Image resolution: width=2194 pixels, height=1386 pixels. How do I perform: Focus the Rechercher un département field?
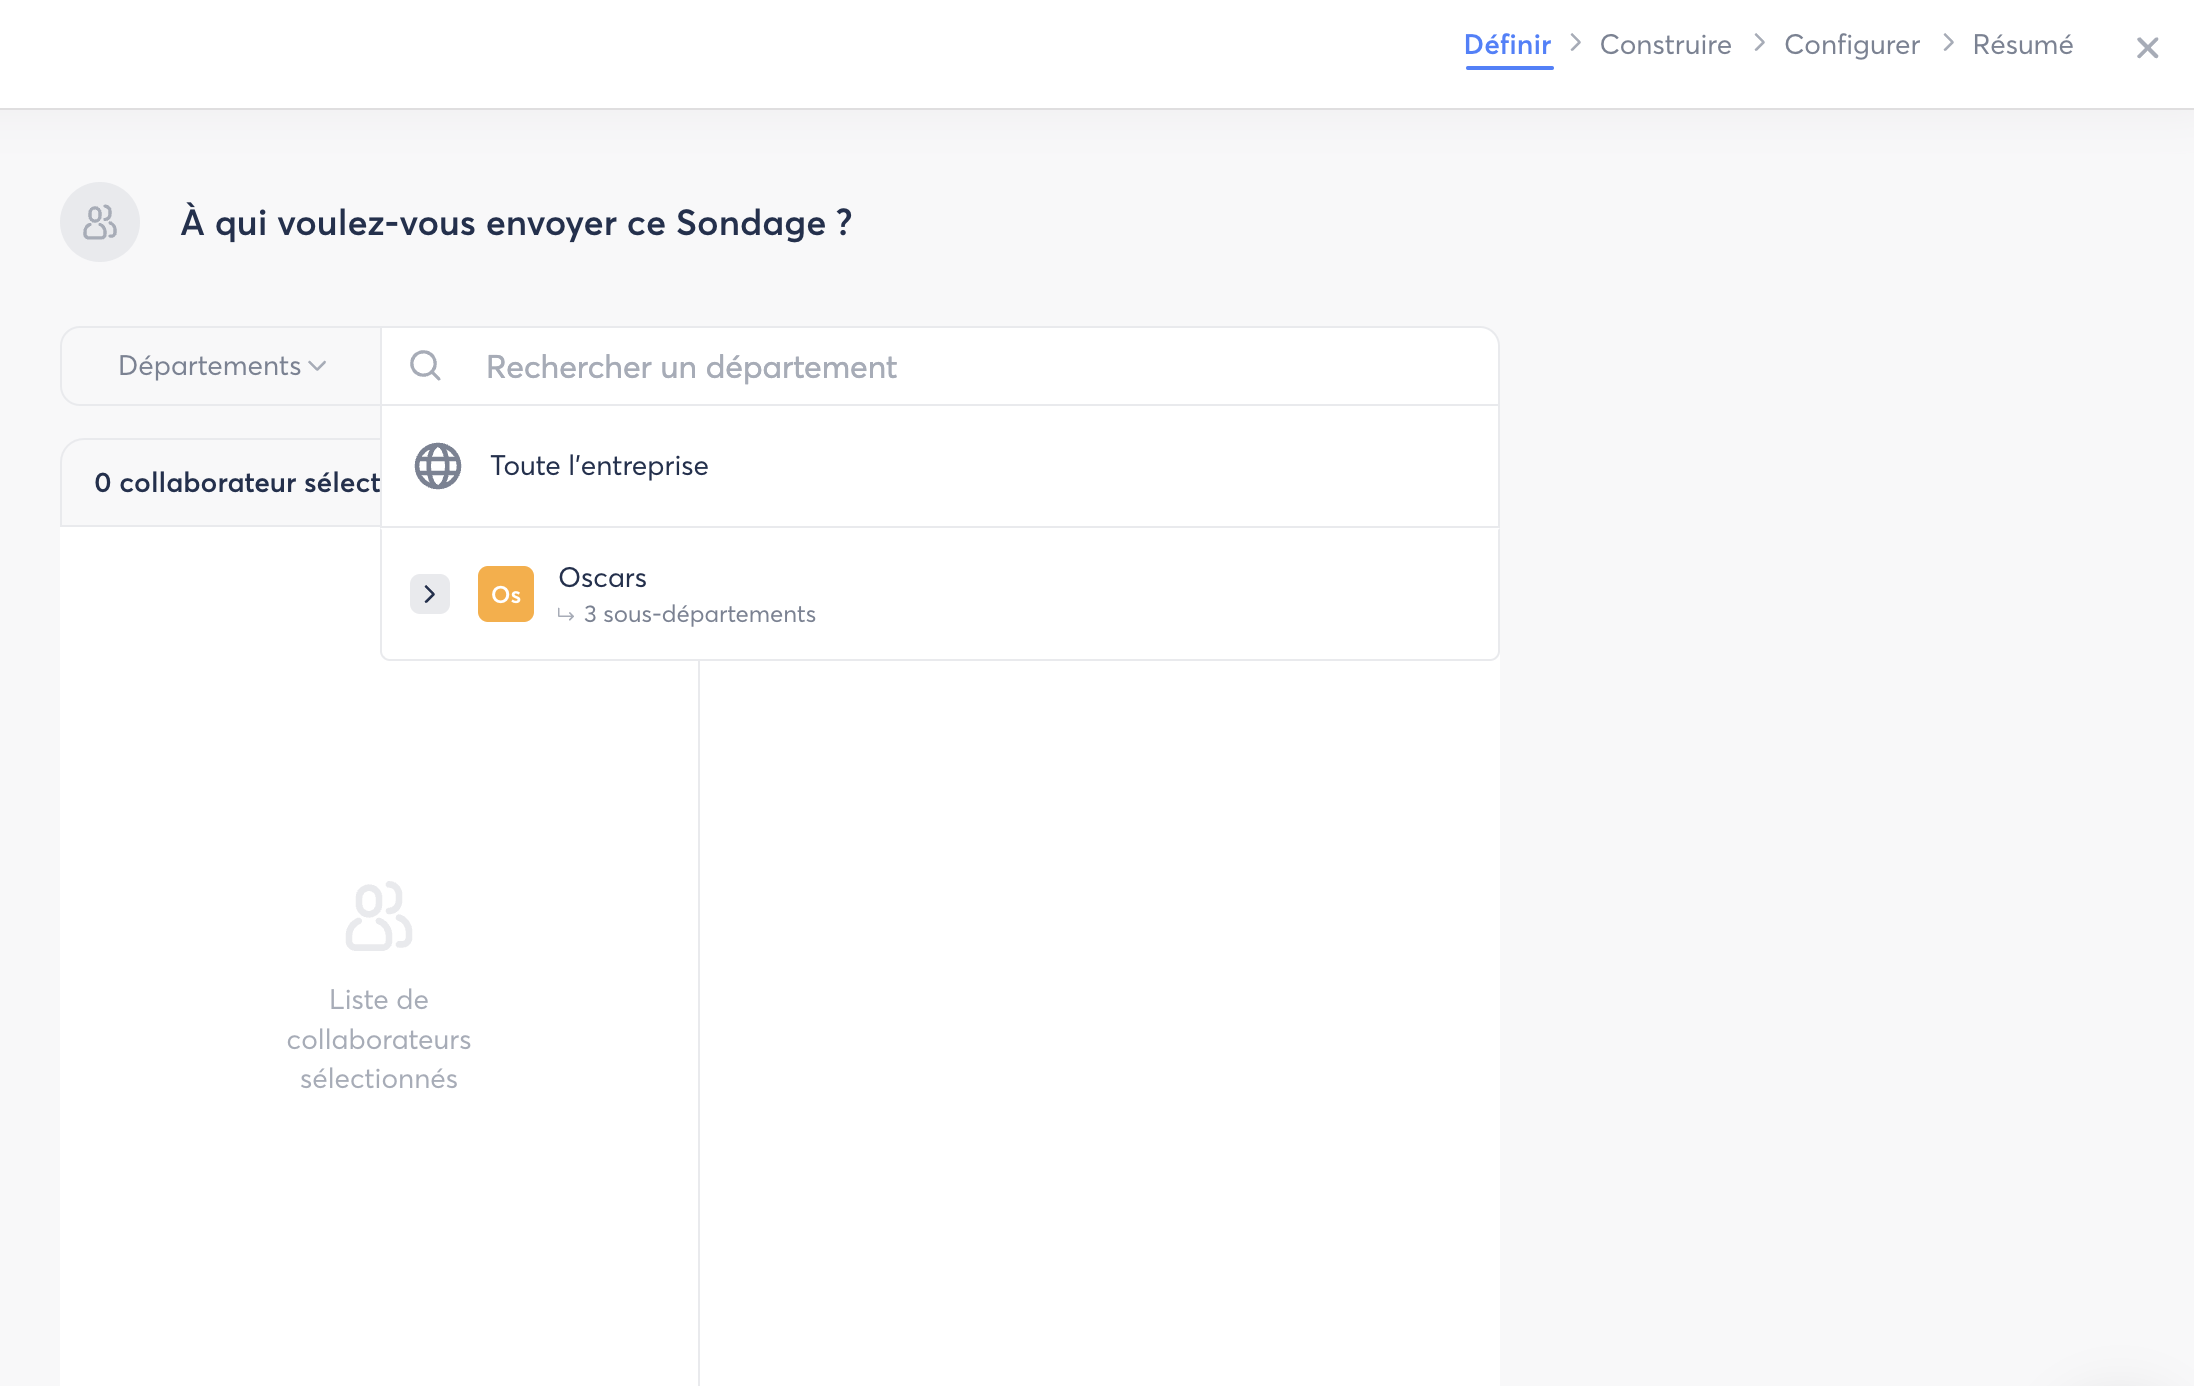900,367
